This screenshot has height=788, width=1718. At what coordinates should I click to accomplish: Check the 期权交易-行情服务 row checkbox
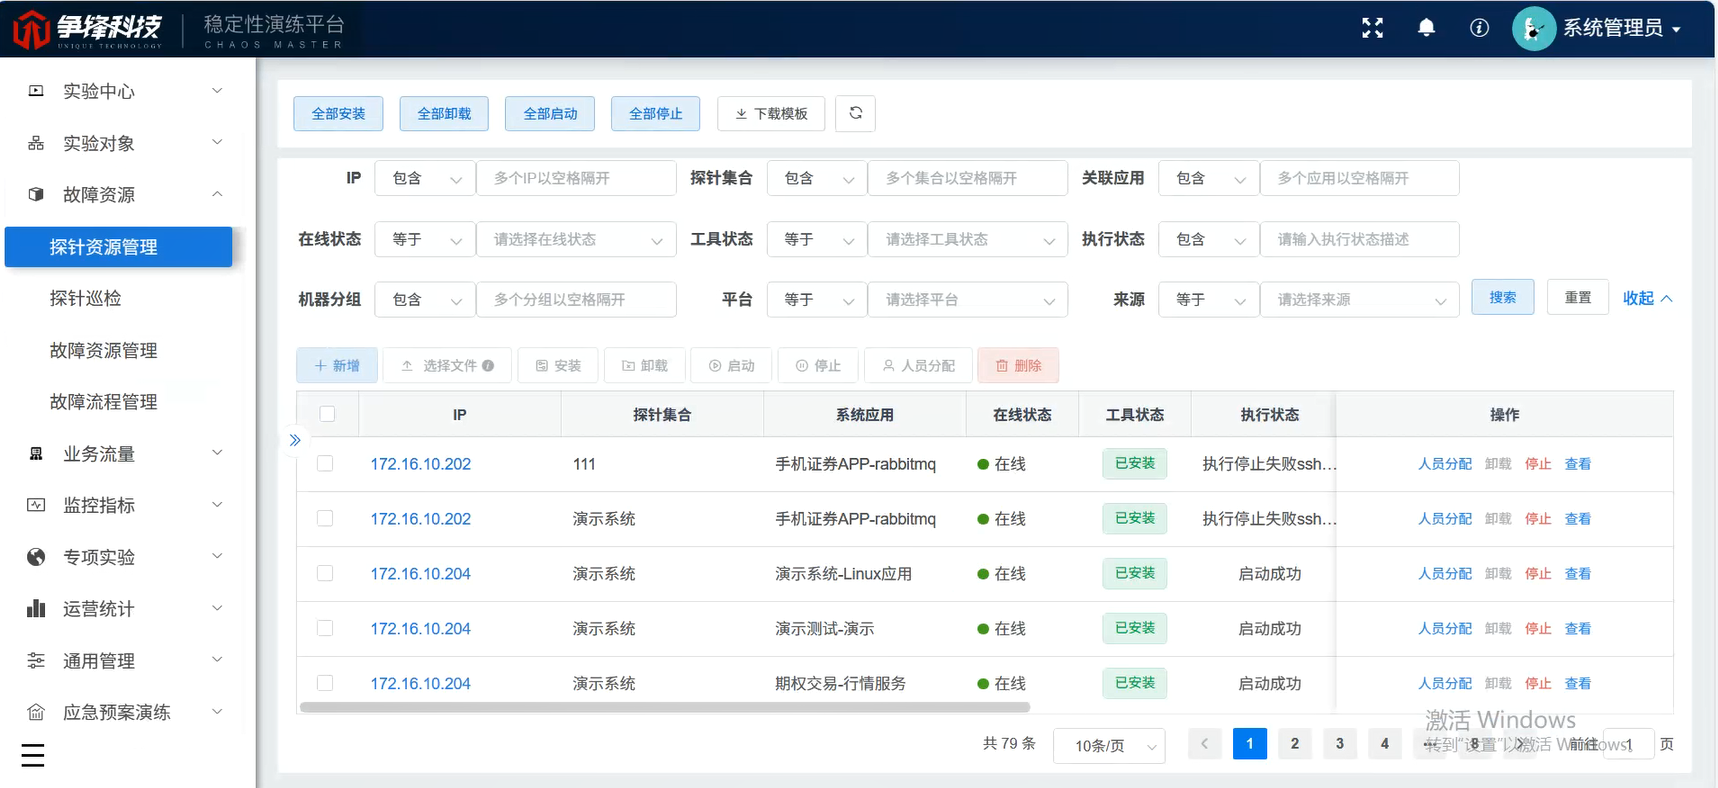tap(325, 683)
